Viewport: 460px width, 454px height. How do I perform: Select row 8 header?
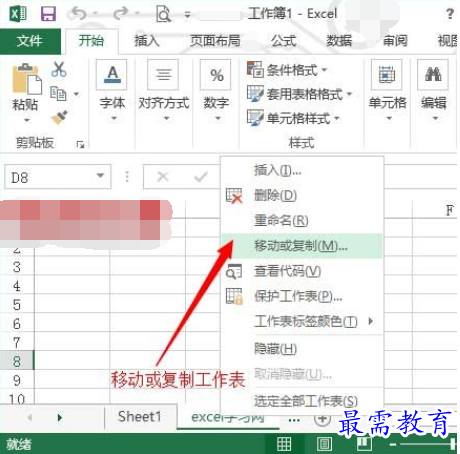17,361
